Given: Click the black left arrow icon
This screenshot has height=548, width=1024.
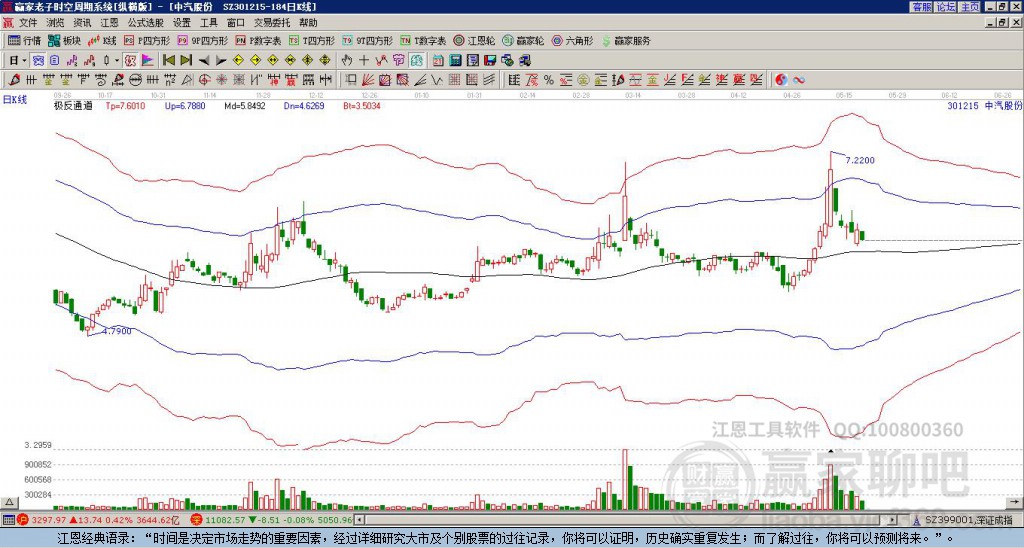Looking at the screenshot, I should [204, 61].
